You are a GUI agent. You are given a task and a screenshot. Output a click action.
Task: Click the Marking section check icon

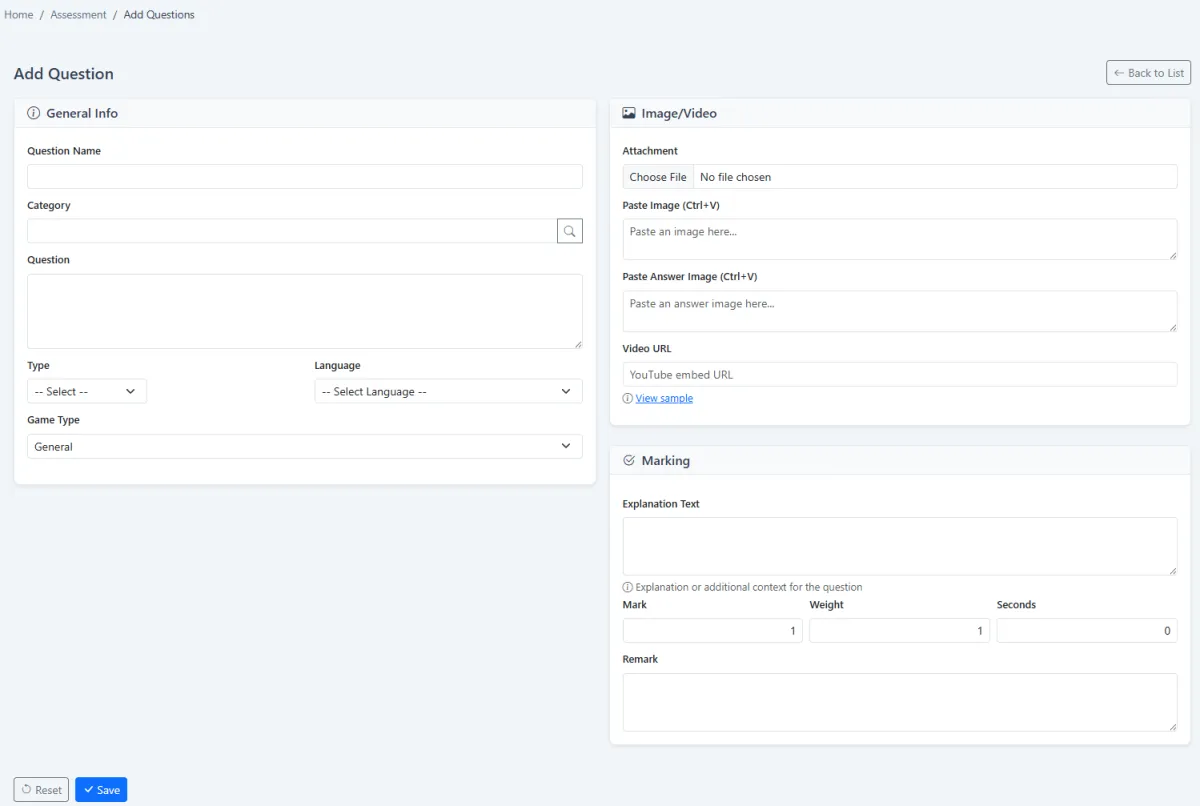629,461
